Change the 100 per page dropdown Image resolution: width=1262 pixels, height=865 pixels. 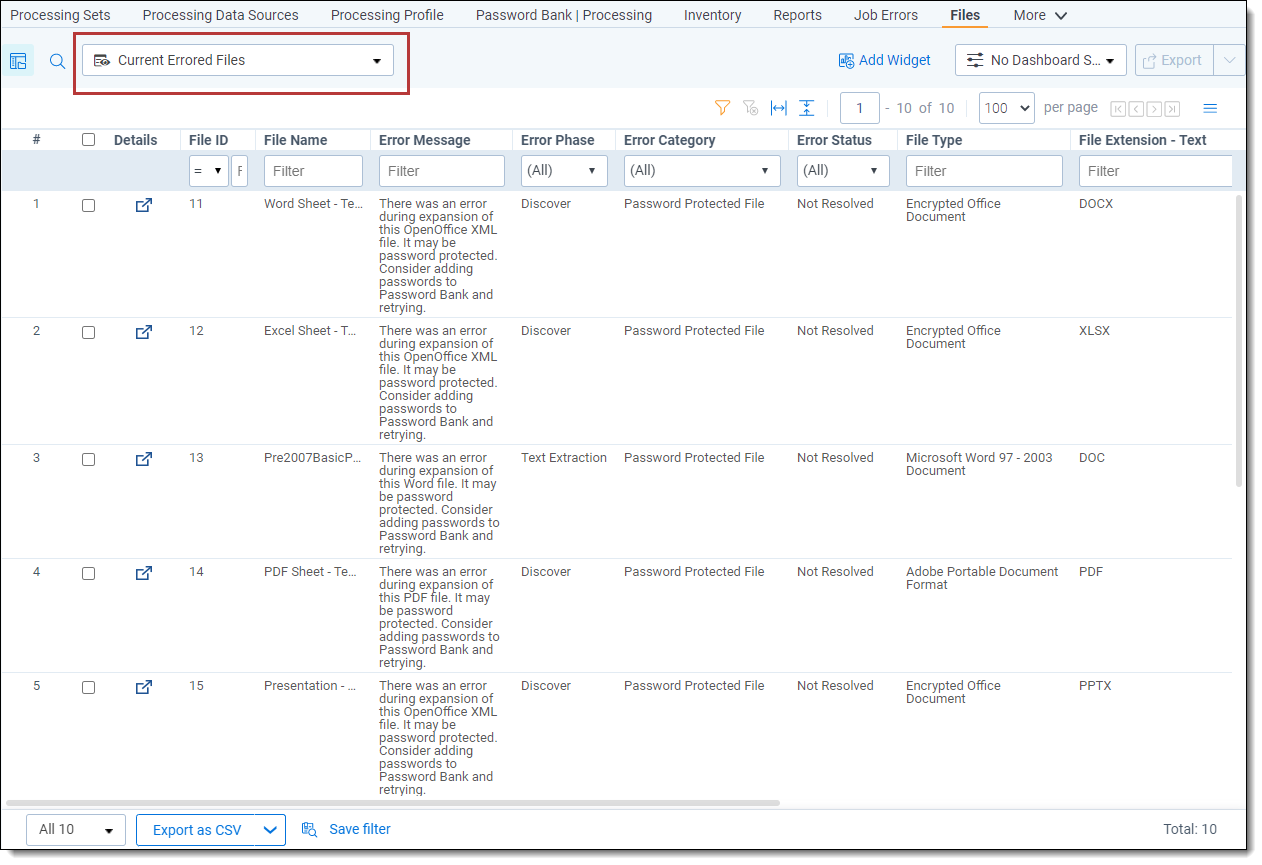[1006, 108]
